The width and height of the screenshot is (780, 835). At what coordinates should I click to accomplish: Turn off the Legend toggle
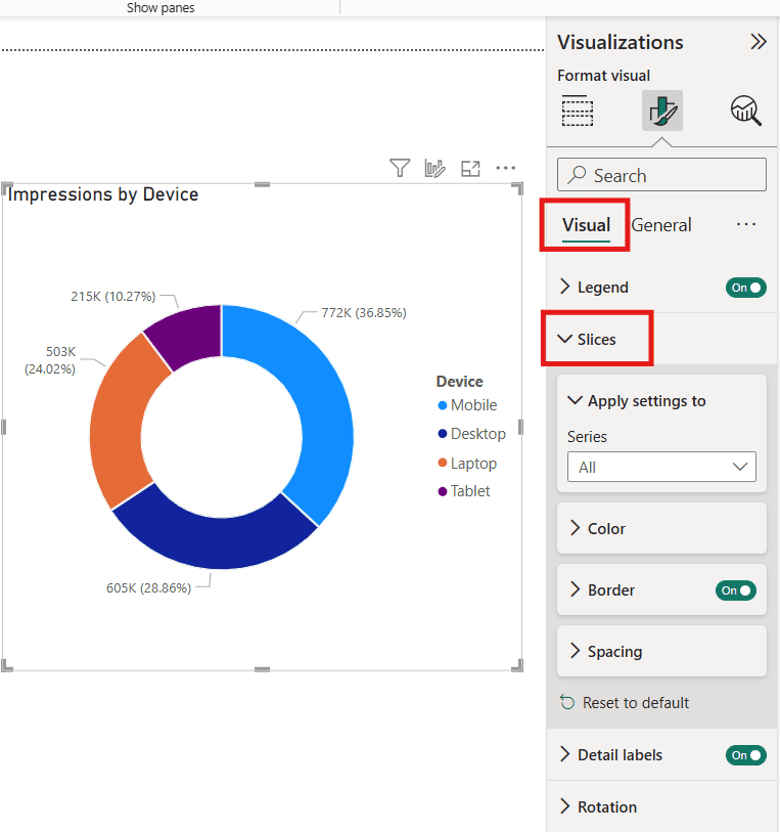point(746,288)
